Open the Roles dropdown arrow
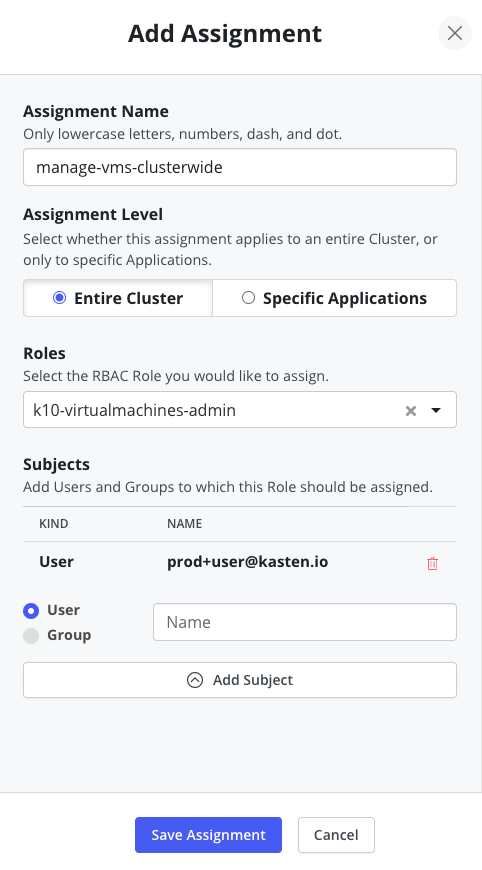The image size is (482, 870). (x=436, y=411)
